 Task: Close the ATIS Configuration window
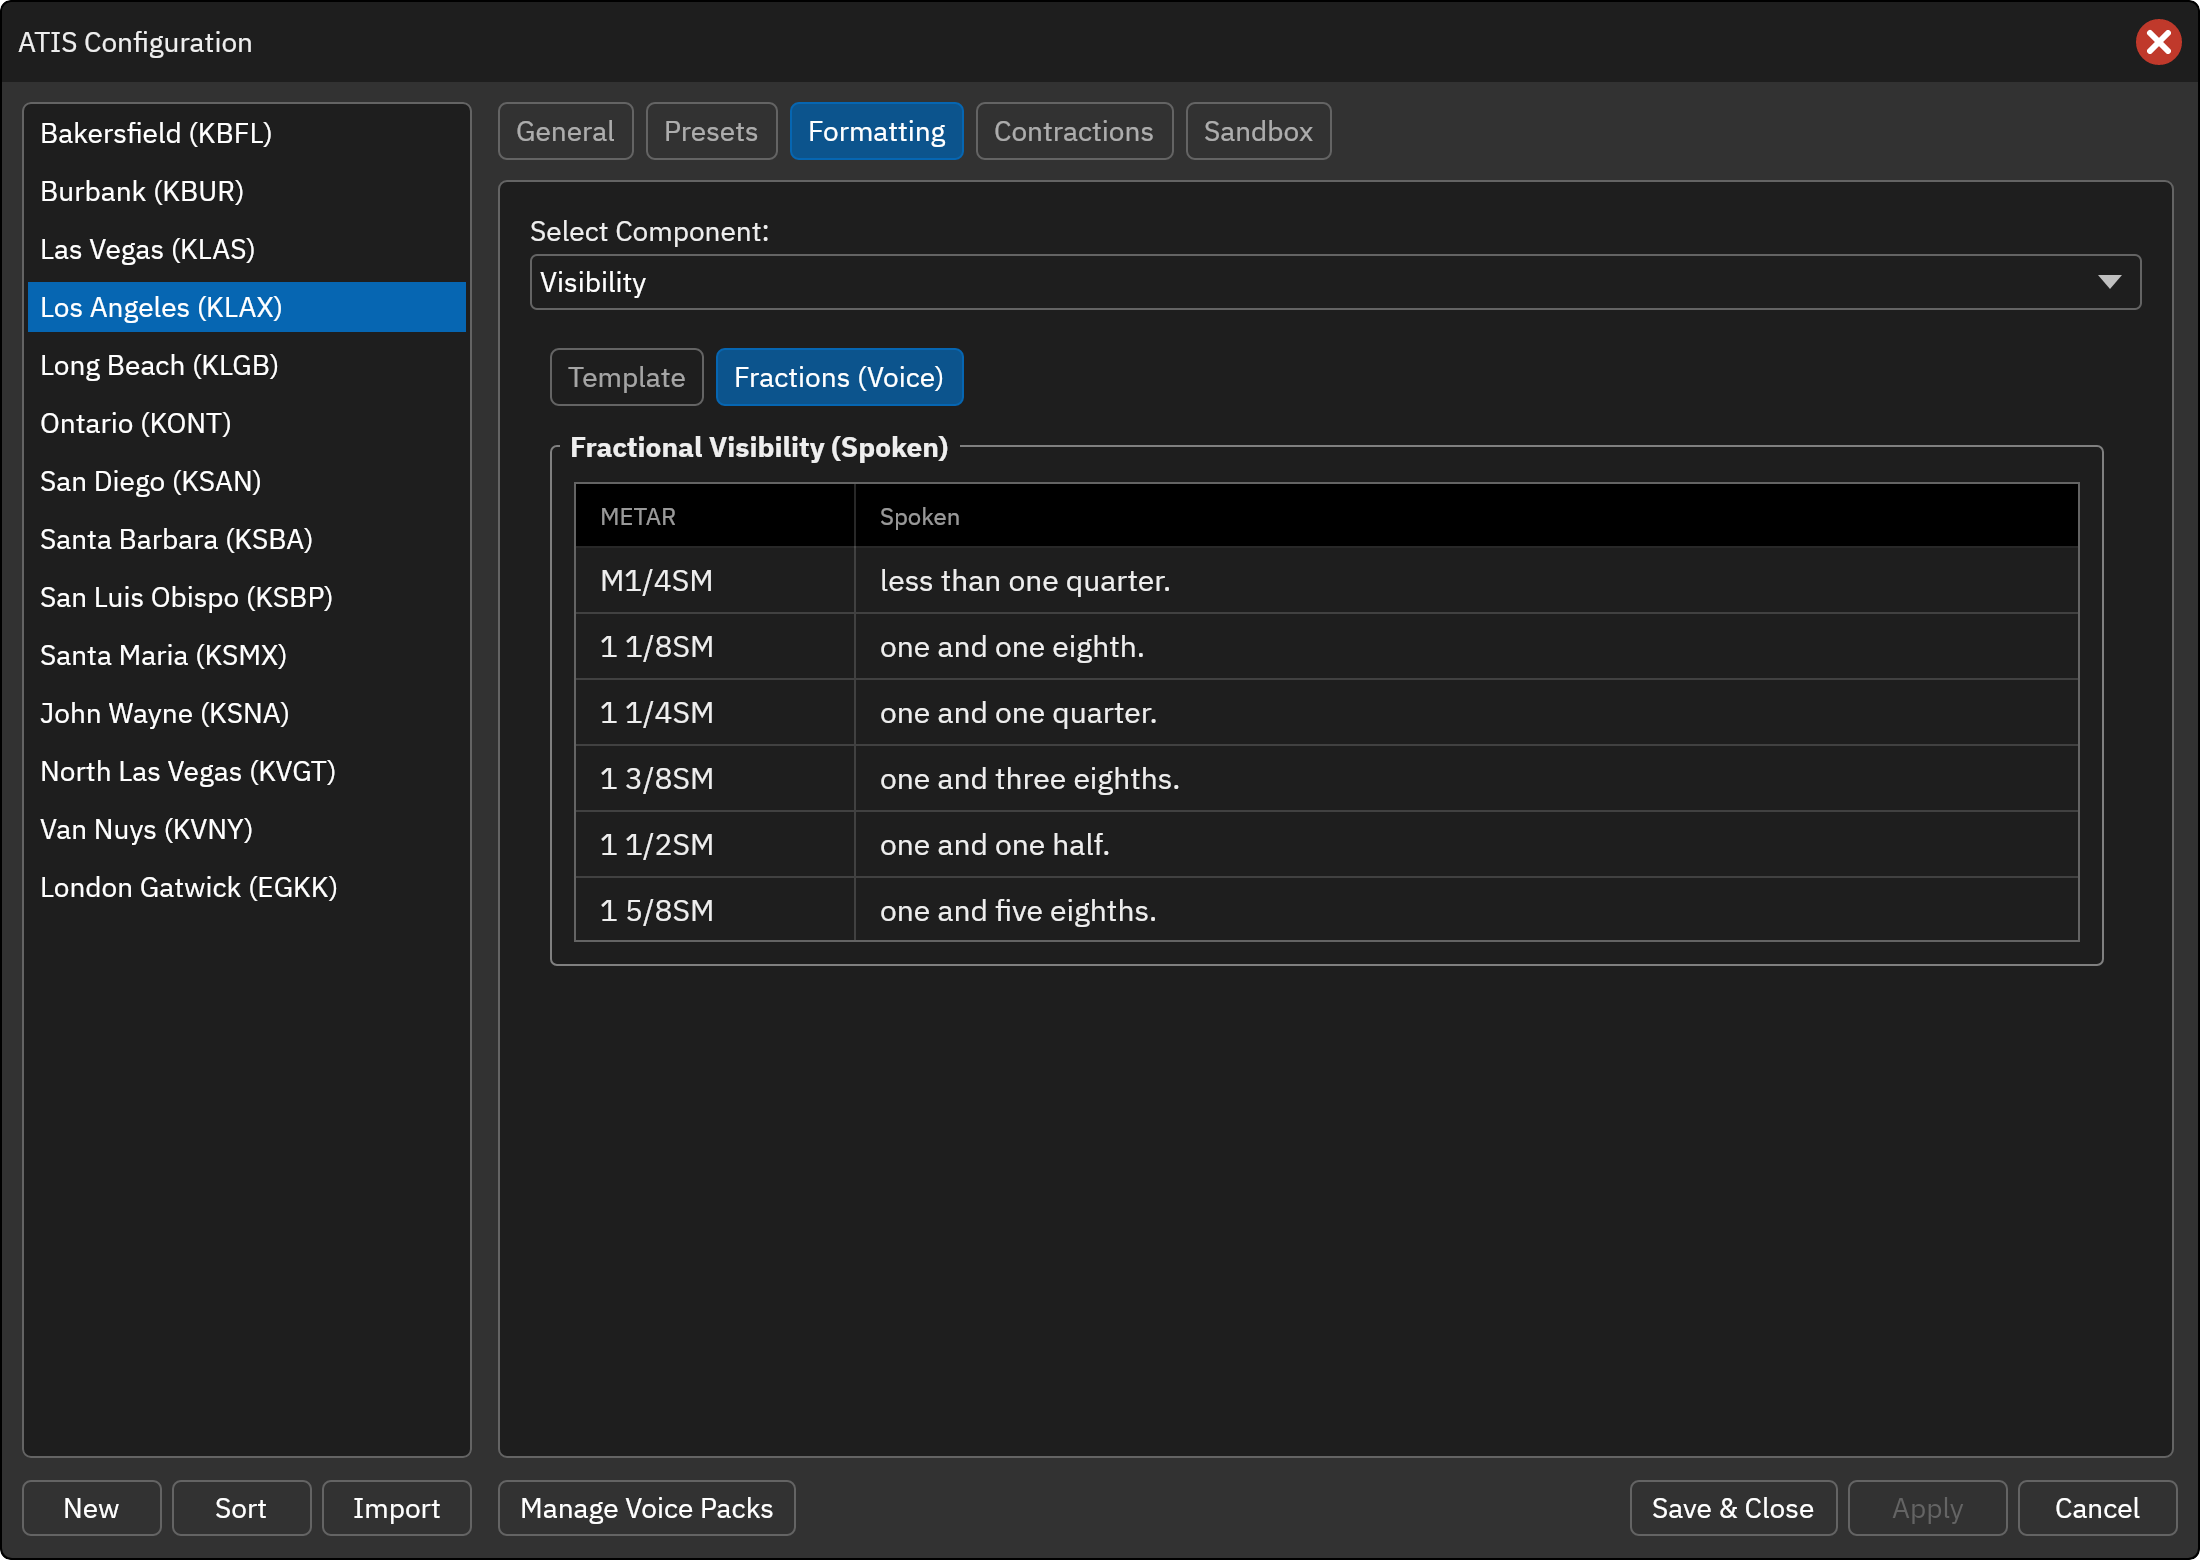pyautogui.click(x=2158, y=42)
